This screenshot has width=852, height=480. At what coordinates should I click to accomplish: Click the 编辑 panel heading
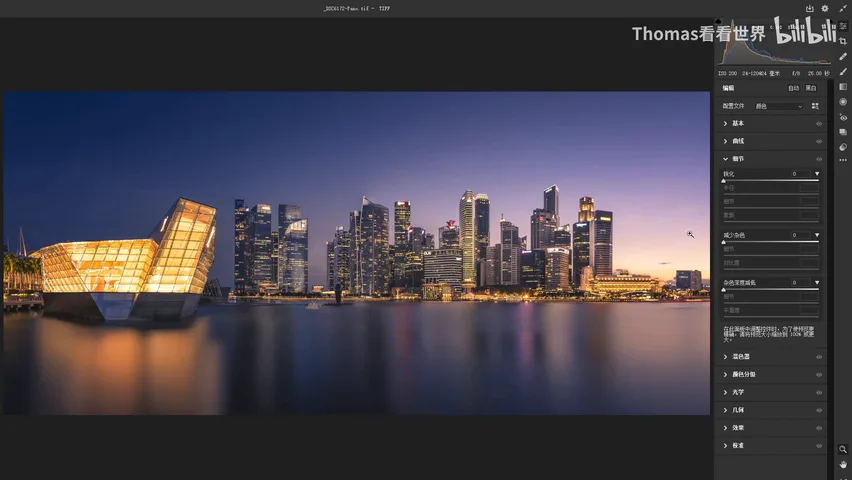tap(728, 88)
